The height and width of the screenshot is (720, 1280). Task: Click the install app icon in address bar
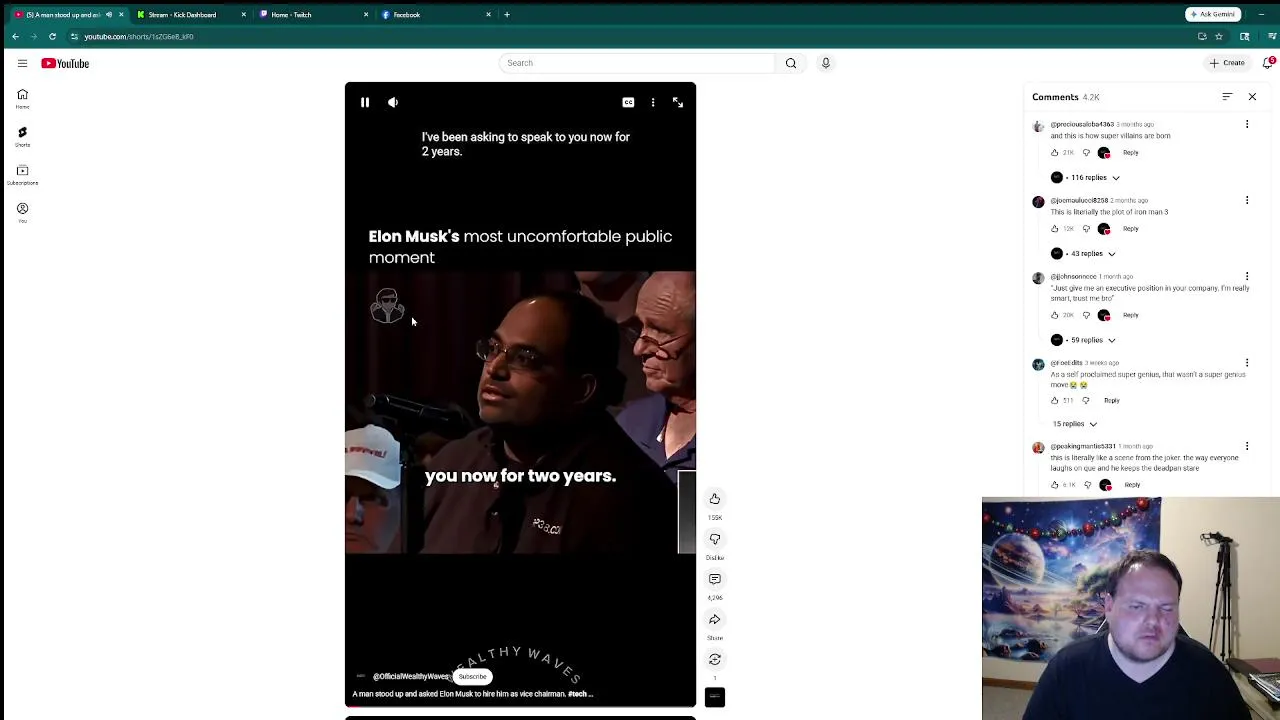[1202, 37]
